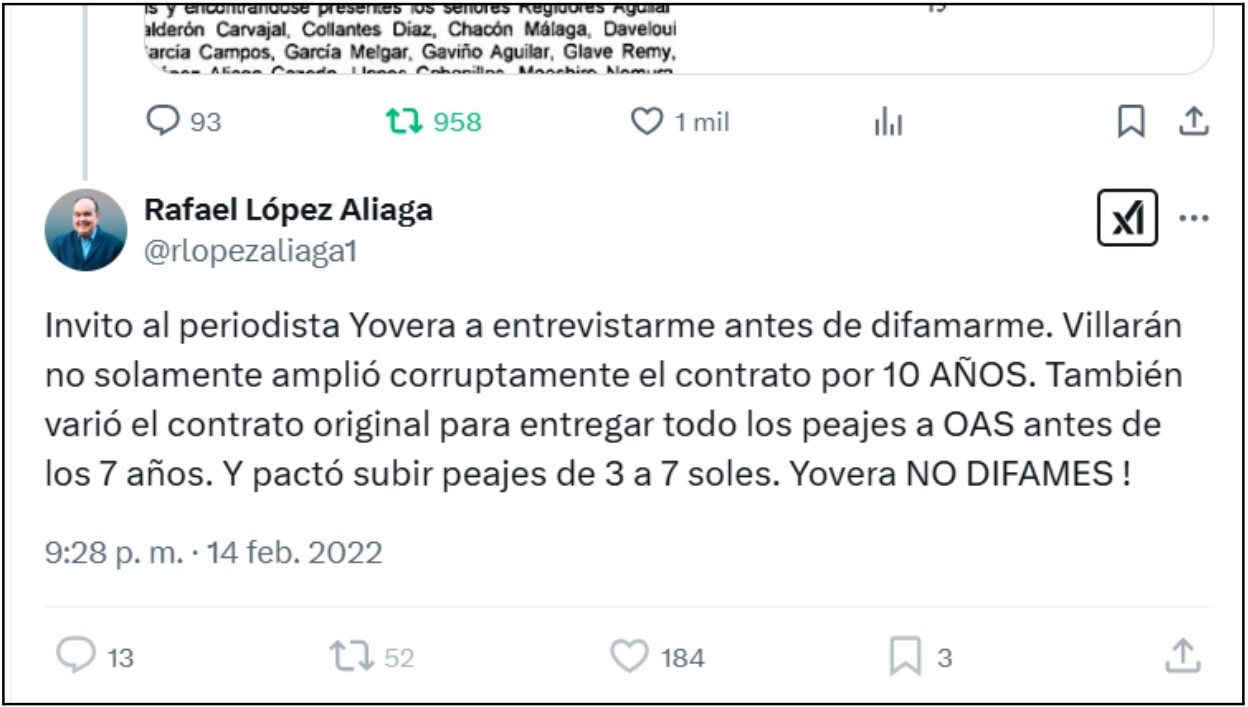Screen dimensions: 1248x707
Task: Undo the green 958 retweet on upper tweet
Action: (434, 122)
